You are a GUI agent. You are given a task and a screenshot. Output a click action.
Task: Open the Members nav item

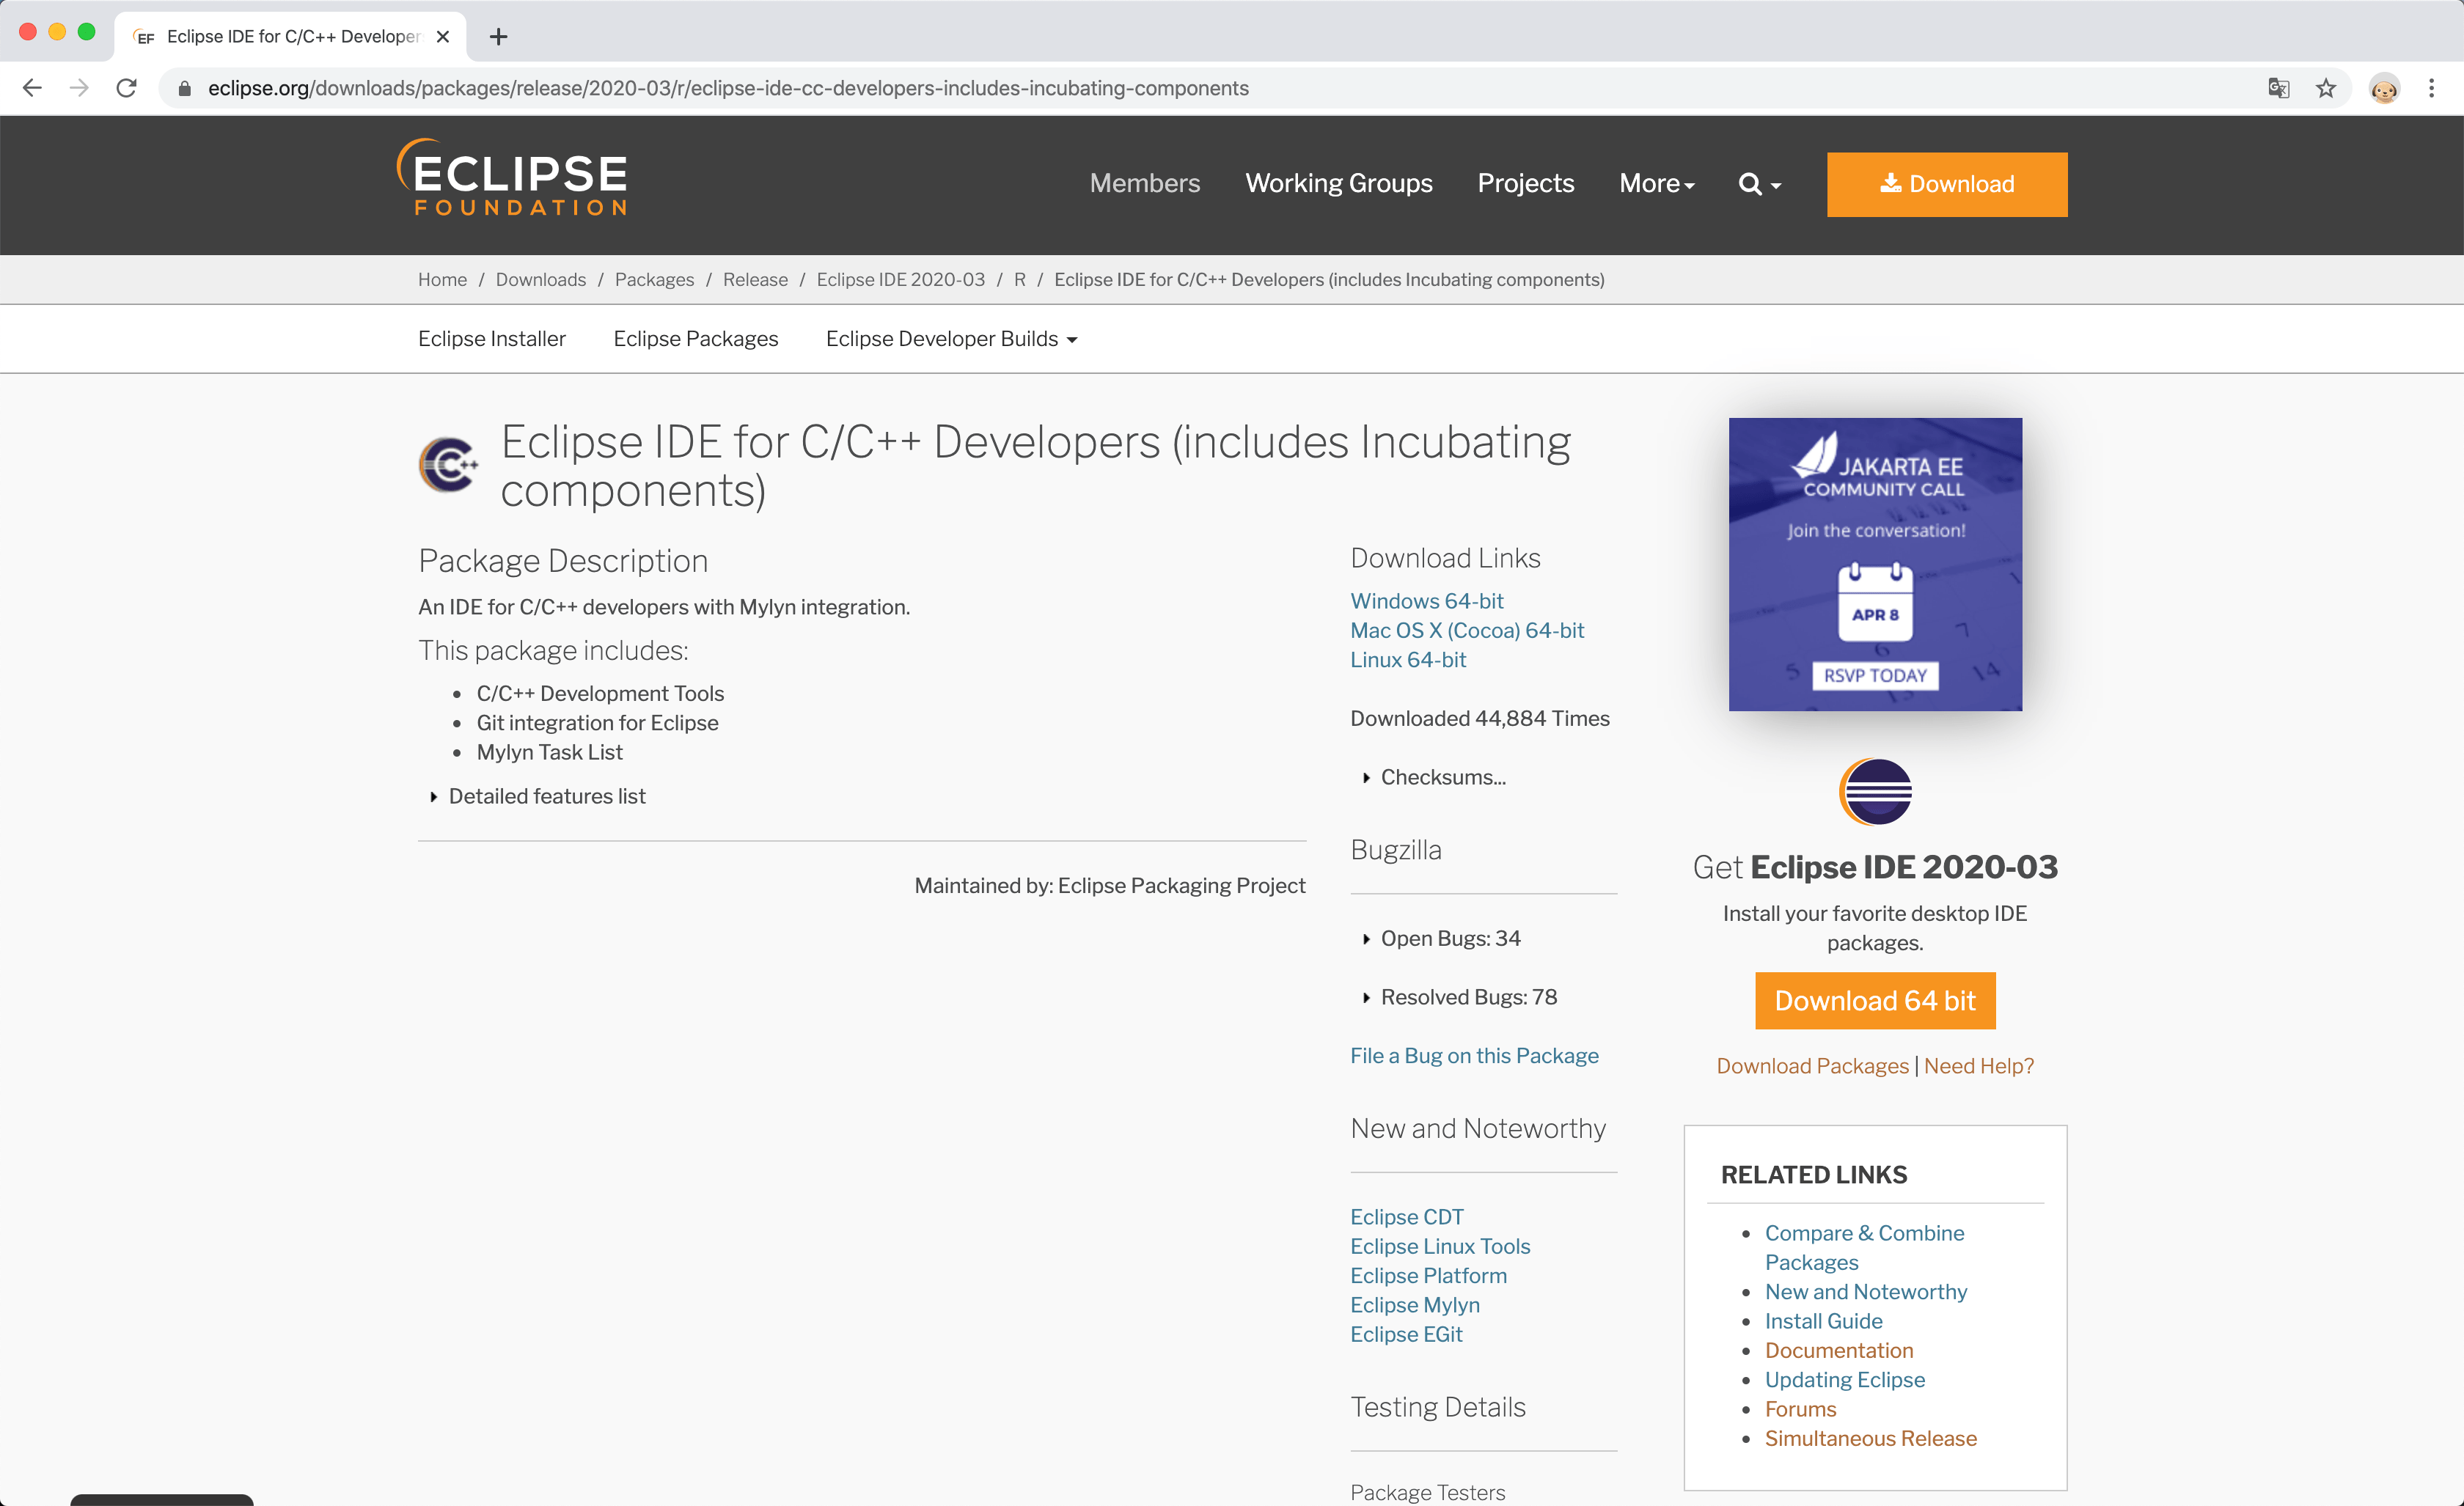coord(1144,183)
